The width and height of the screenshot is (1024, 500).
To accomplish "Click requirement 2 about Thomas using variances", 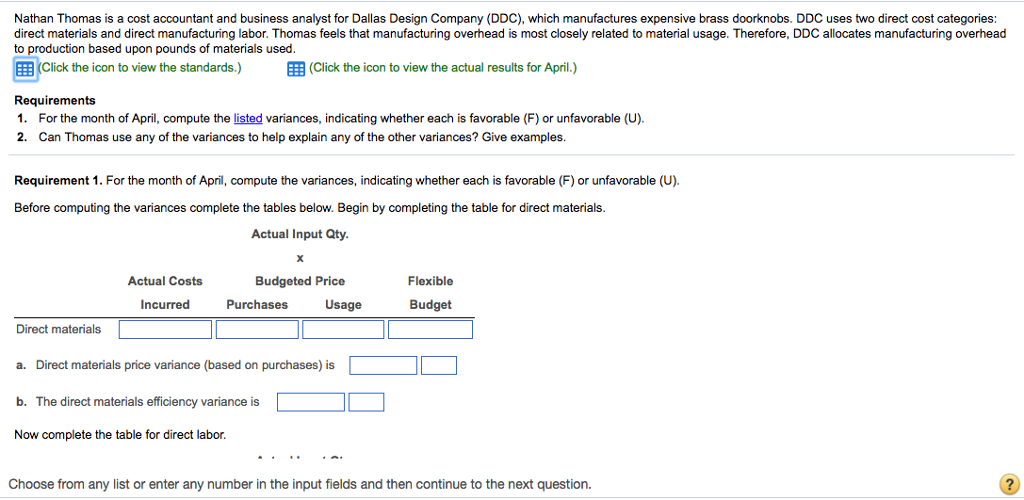I will [301, 137].
